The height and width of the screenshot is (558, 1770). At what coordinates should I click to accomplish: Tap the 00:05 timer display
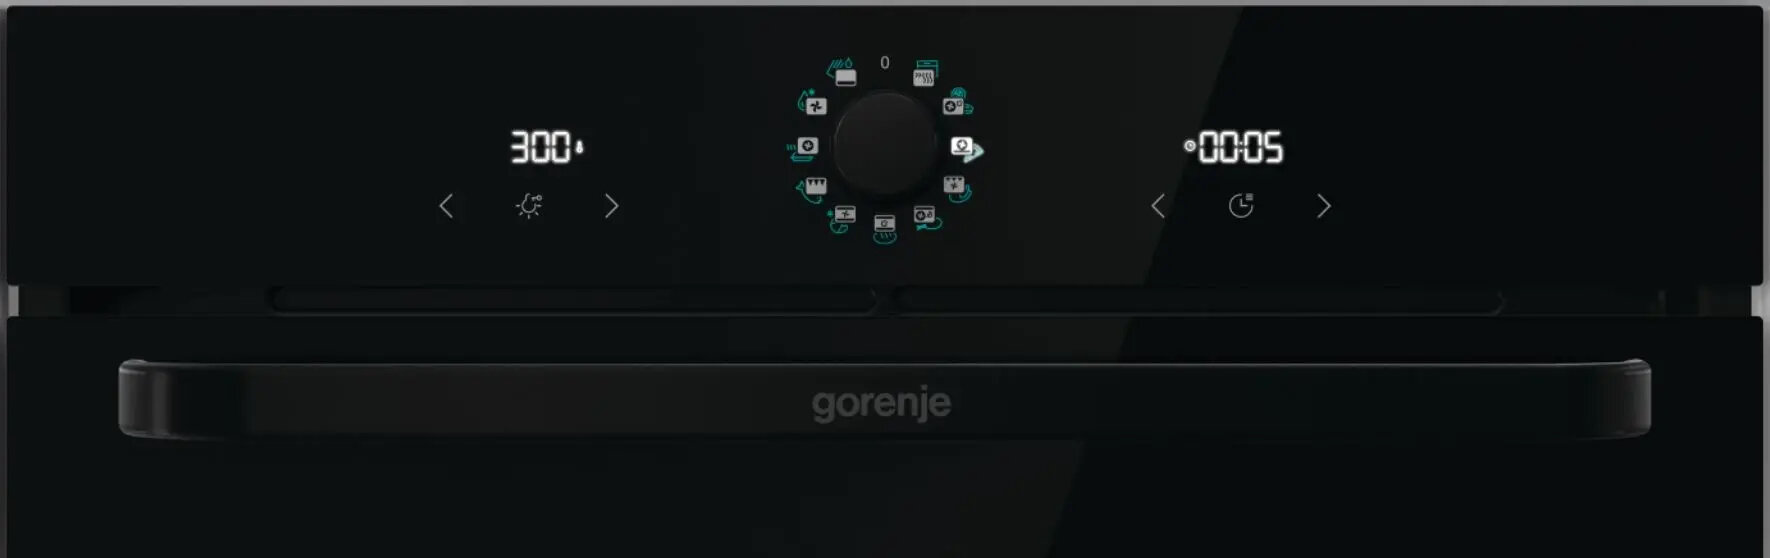point(1234,148)
